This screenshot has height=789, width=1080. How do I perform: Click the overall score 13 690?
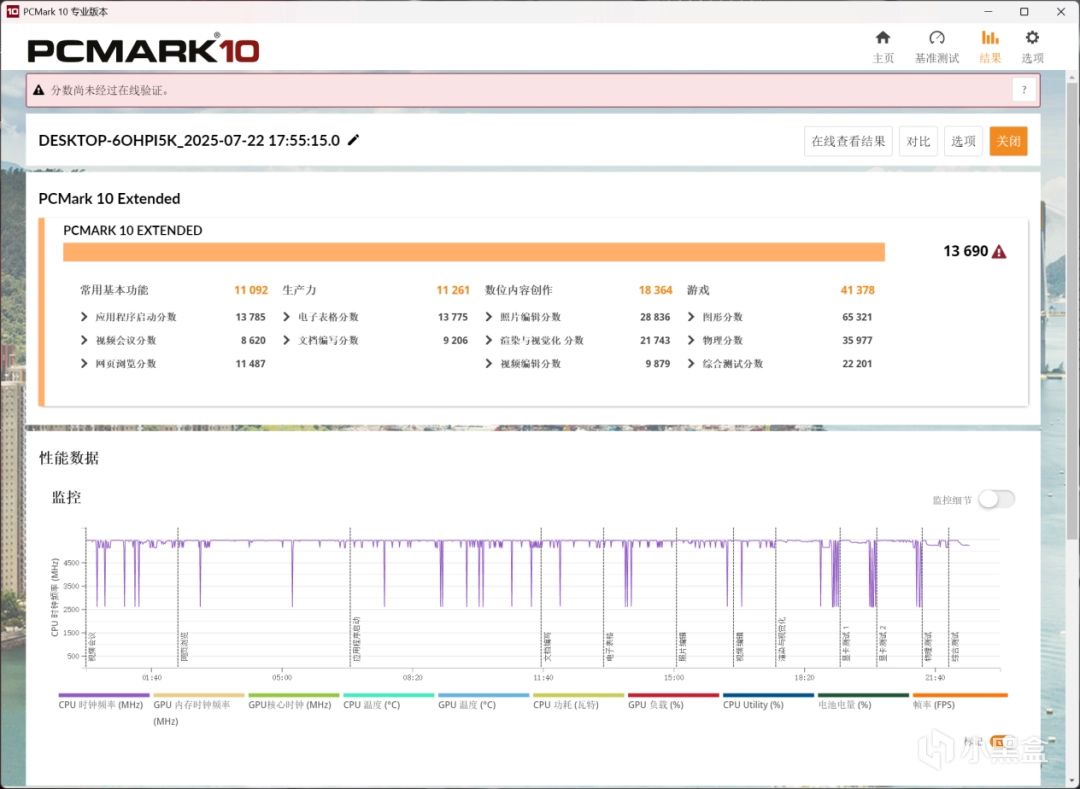coord(965,251)
